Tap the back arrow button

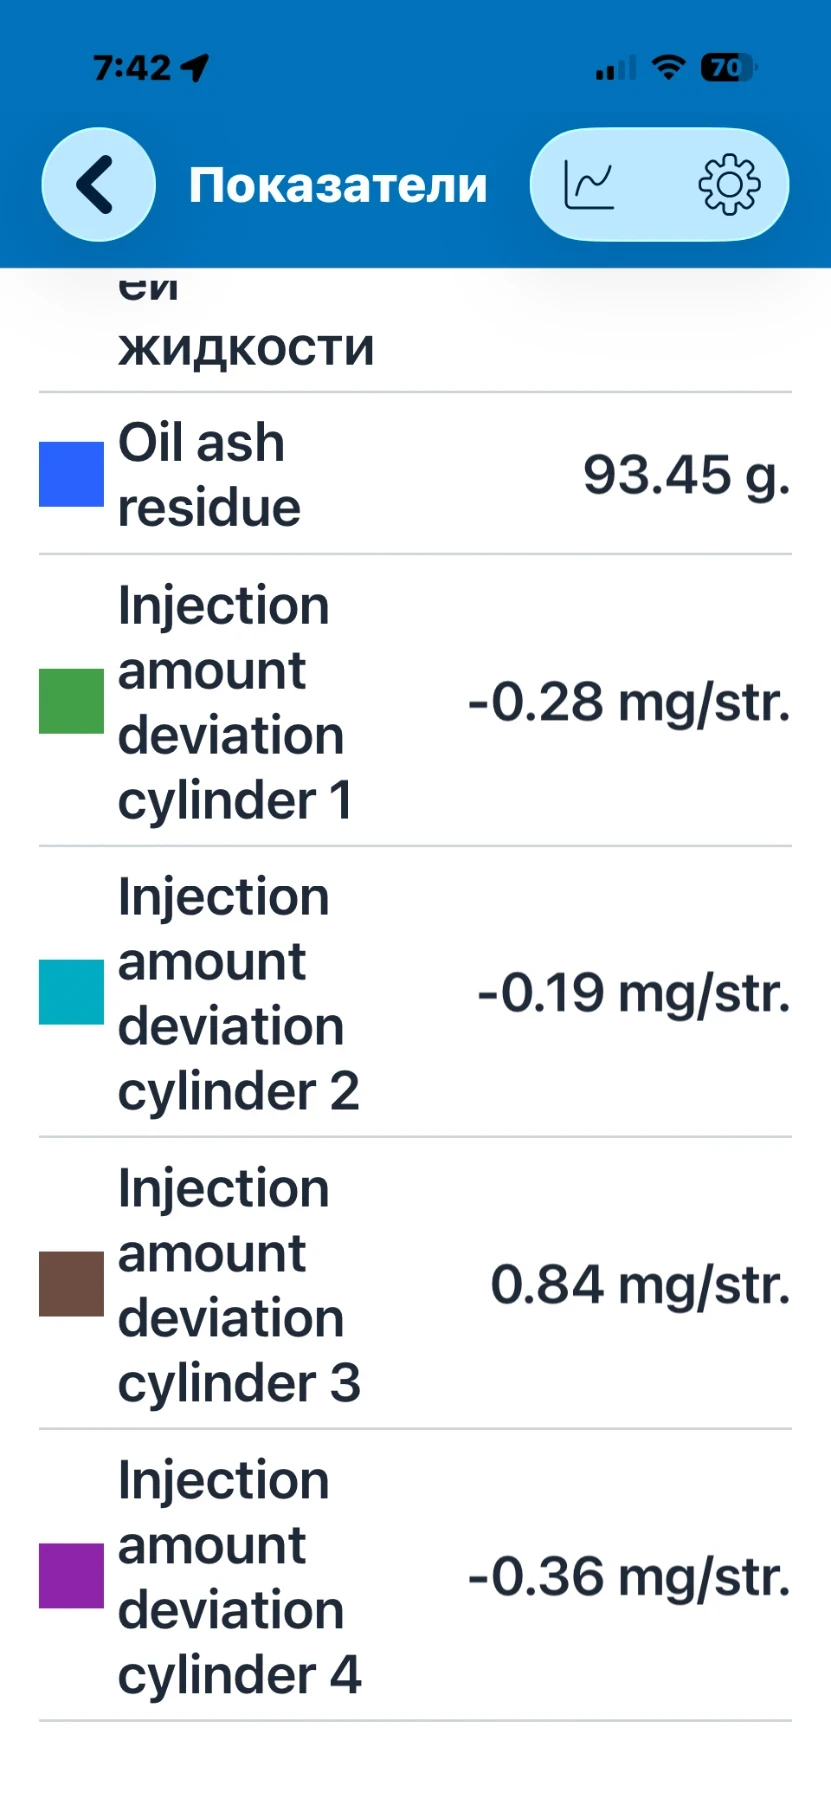tap(98, 185)
